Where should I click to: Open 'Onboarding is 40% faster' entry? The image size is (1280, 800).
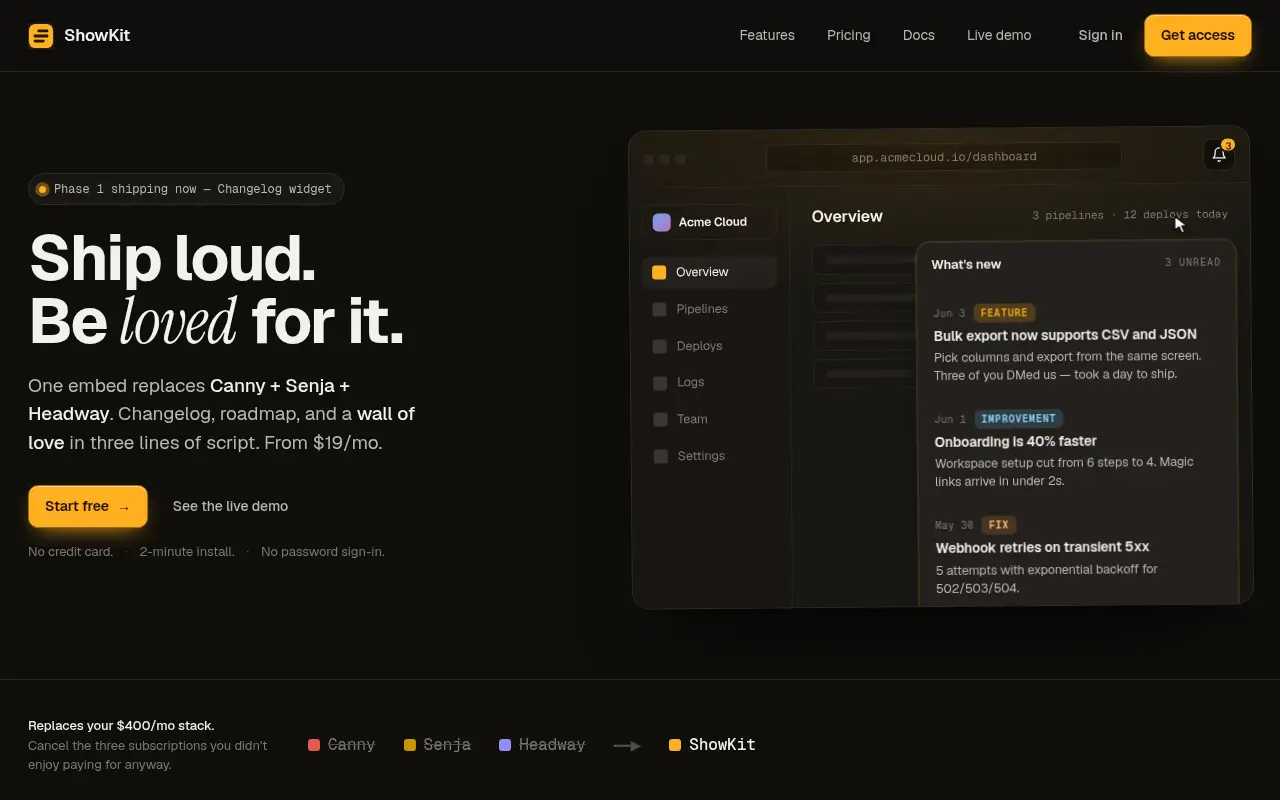tap(1015, 441)
